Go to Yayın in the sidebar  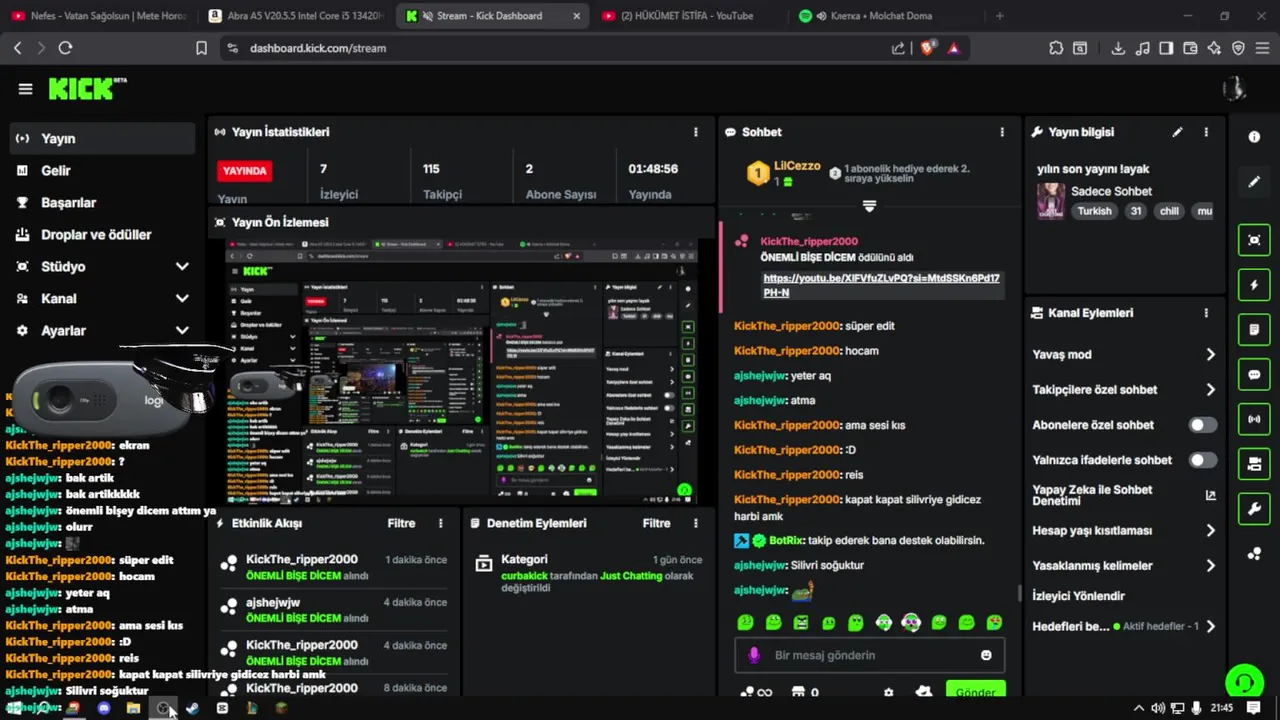click(102, 139)
